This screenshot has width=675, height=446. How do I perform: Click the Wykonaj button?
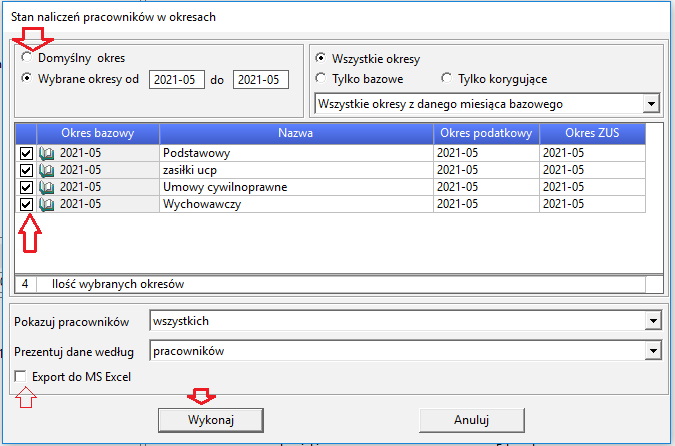[x=211, y=420]
